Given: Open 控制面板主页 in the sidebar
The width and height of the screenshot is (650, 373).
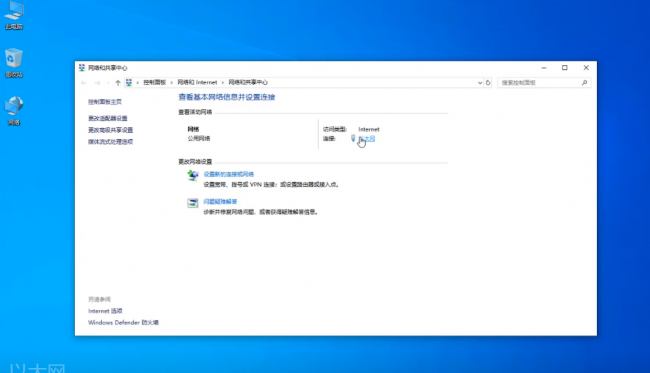Looking at the screenshot, I should pyautogui.click(x=105, y=102).
